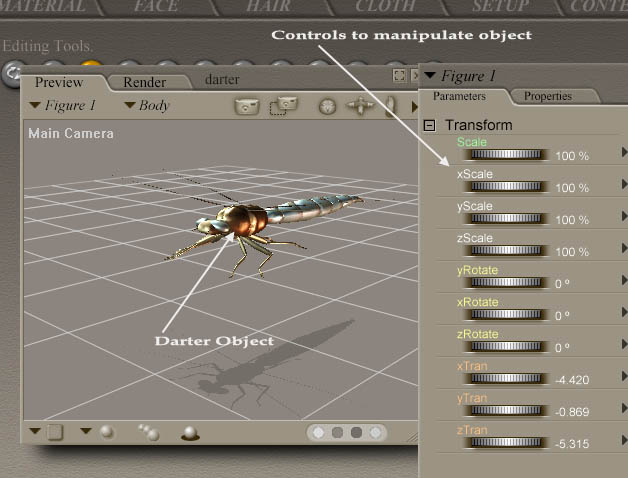Click the sphere with ground shadow icon
Screen dimensions: 628x478
tap(190, 434)
